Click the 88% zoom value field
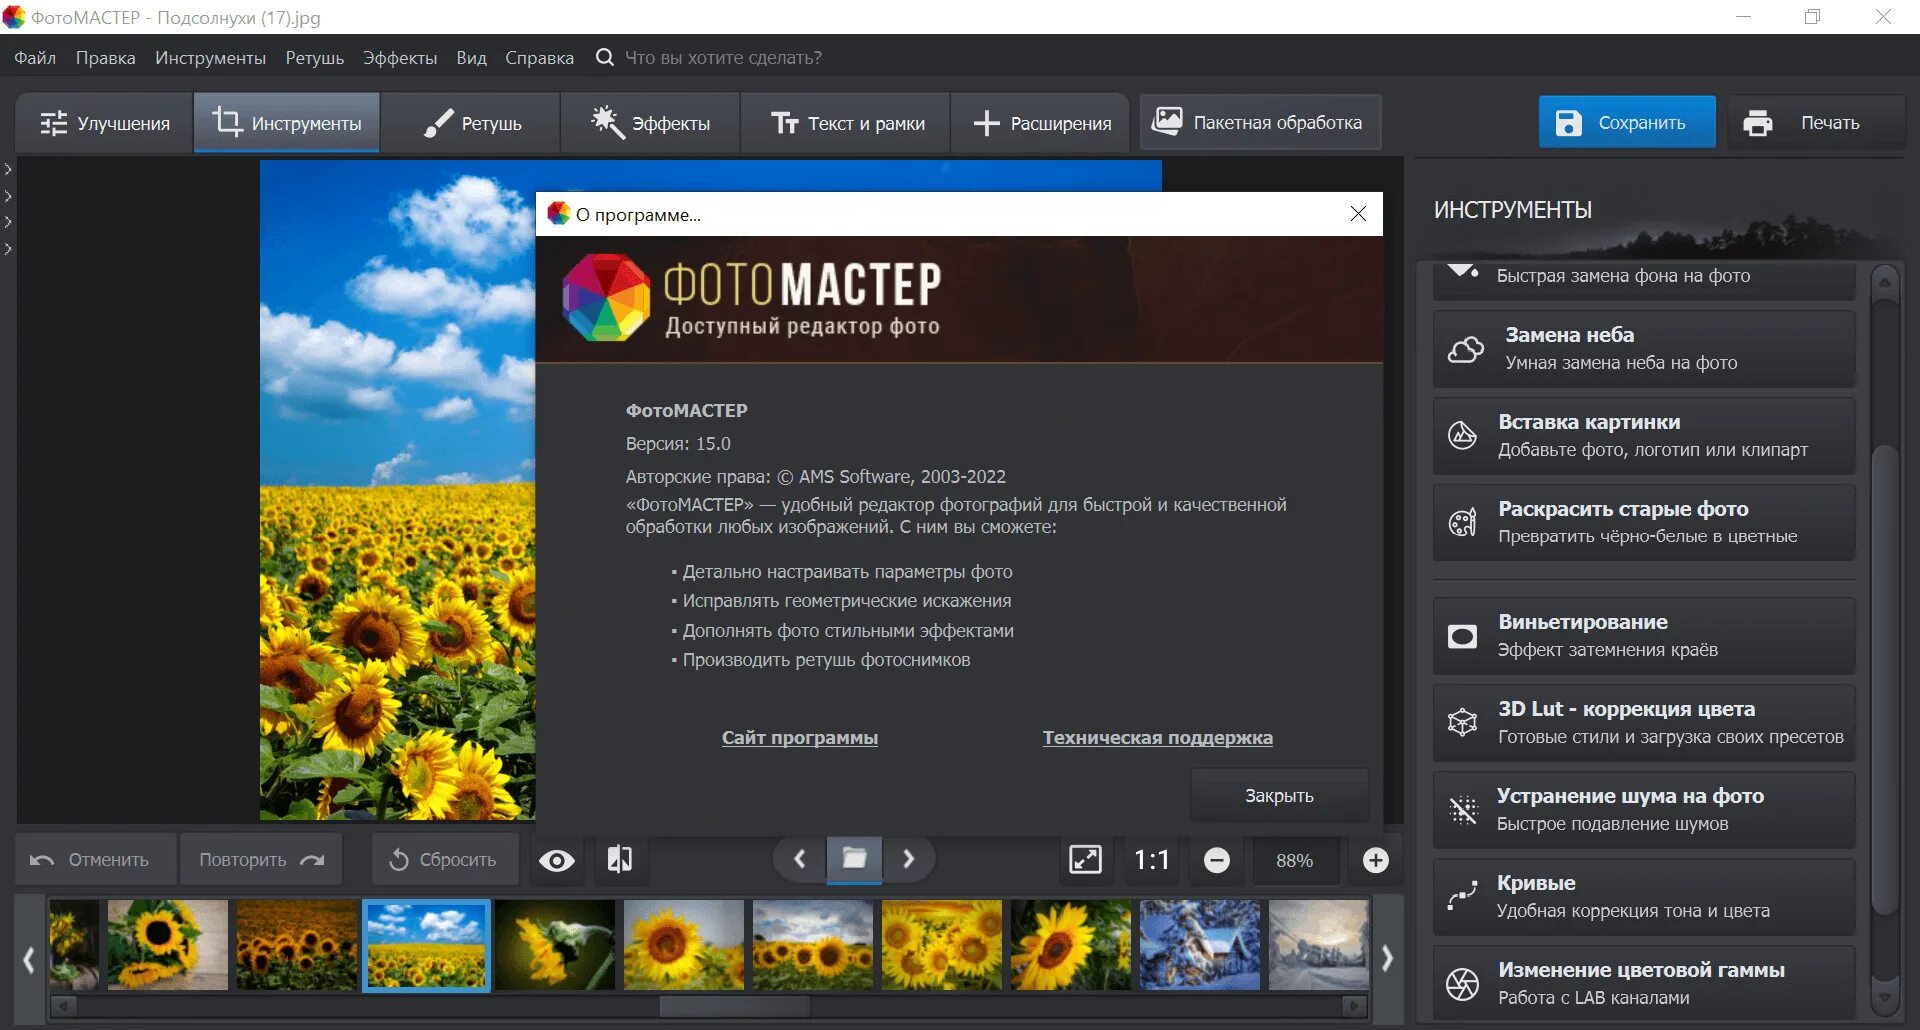1920x1030 pixels. 1295,860
